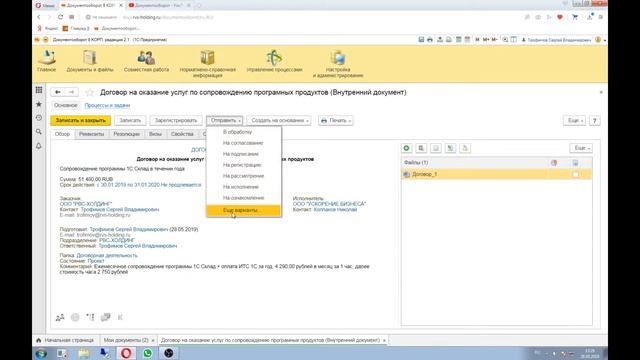Open notifications bell in left sidebar

39,146
